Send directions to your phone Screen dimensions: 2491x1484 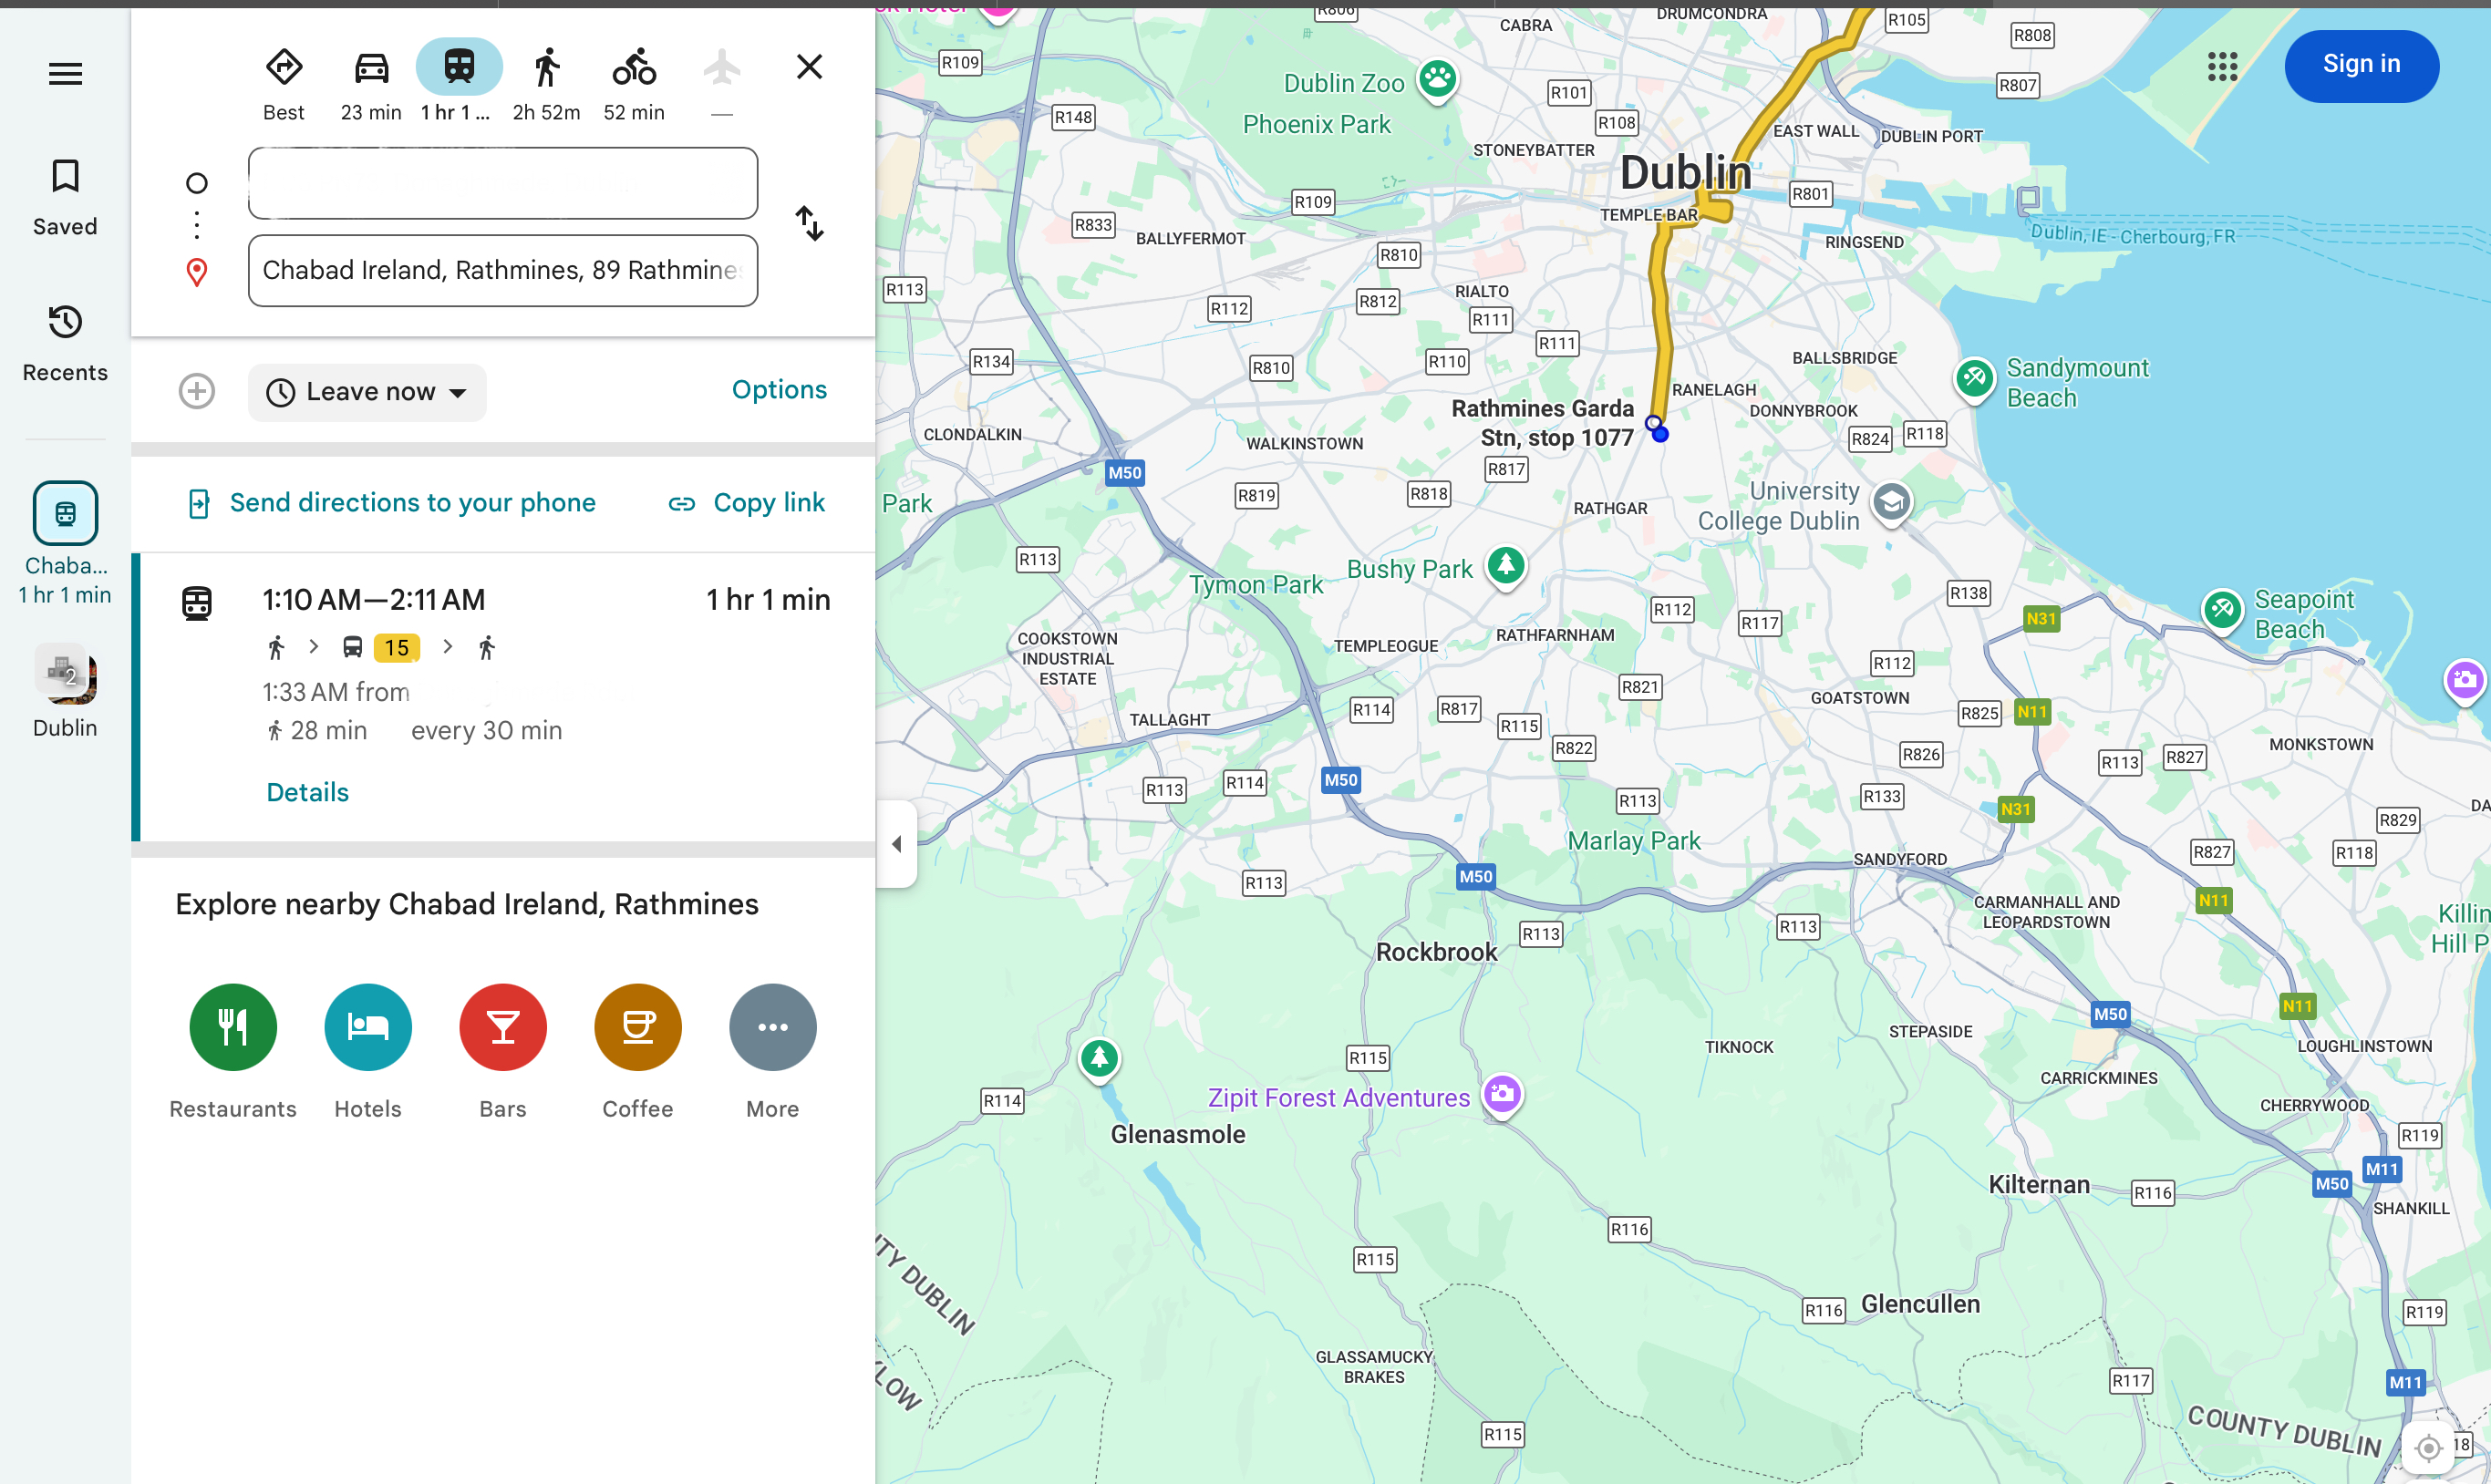[x=392, y=502]
